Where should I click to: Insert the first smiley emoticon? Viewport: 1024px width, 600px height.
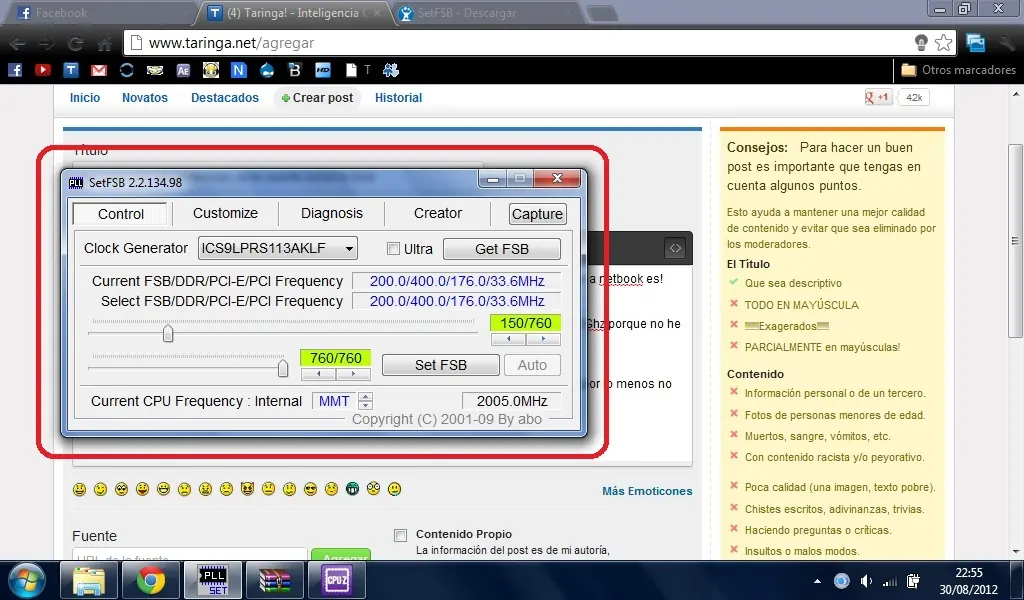tap(80, 489)
